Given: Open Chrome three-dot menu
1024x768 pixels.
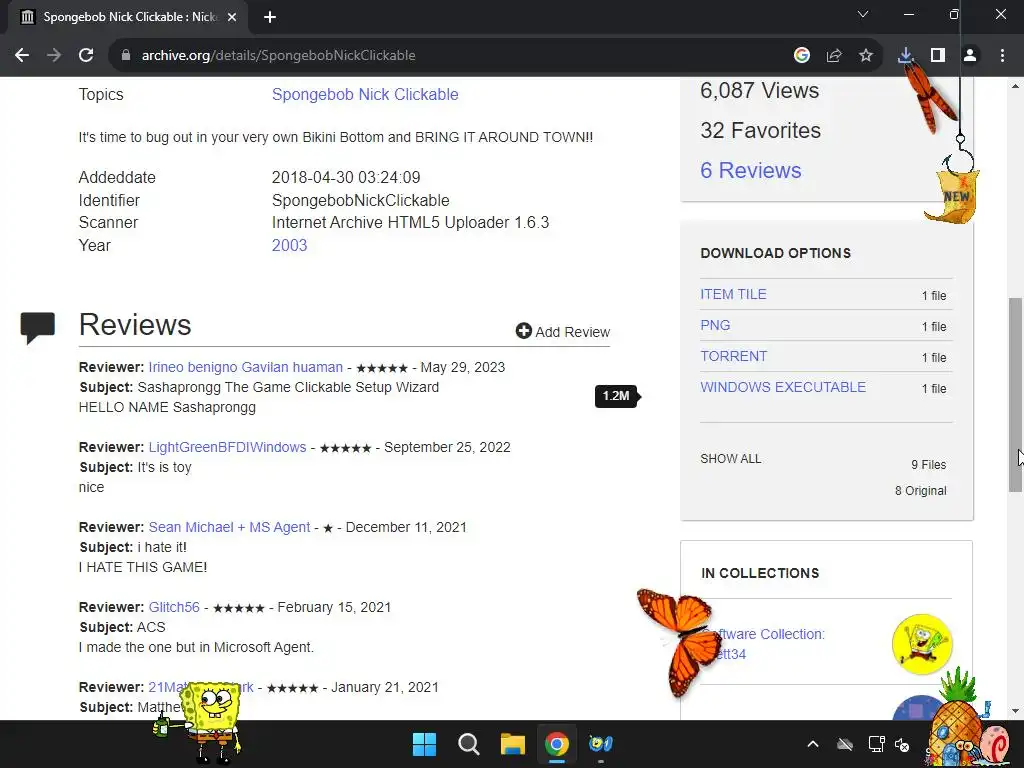Looking at the screenshot, I should click(x=1002, y=56).
